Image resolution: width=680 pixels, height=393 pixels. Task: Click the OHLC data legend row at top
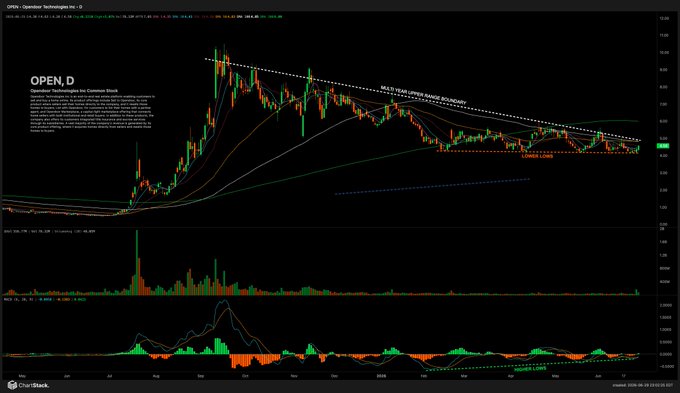click(144, 17)
